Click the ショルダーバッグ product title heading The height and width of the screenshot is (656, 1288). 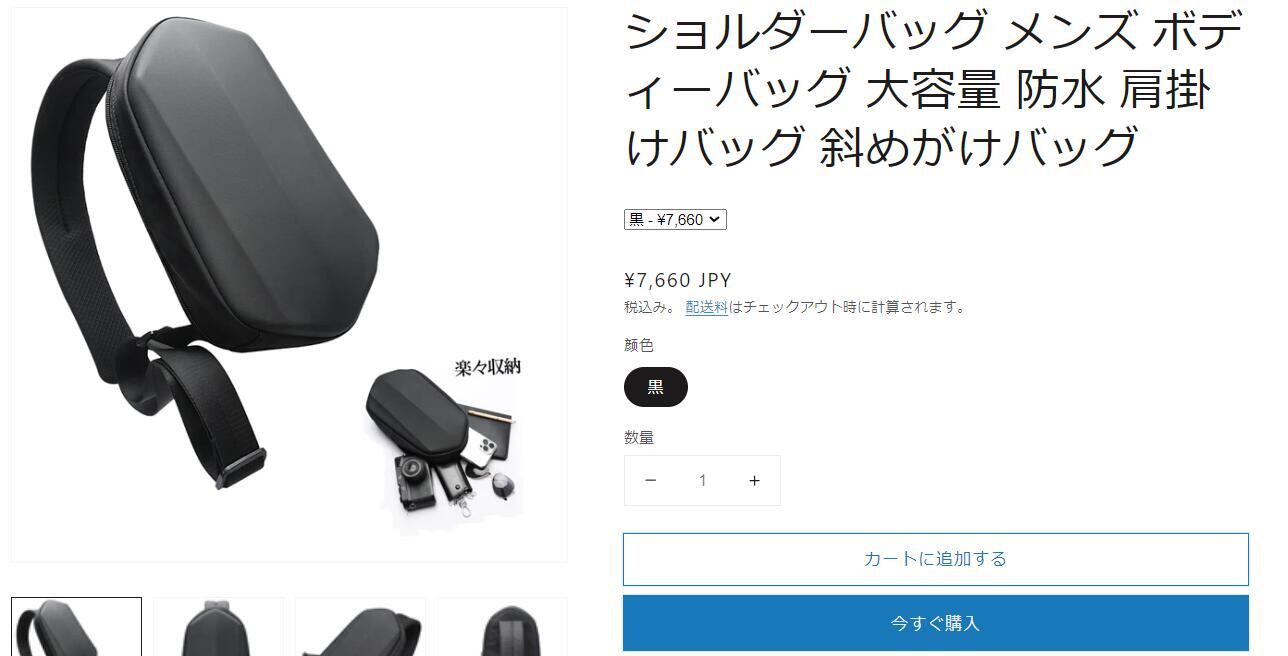934,88
